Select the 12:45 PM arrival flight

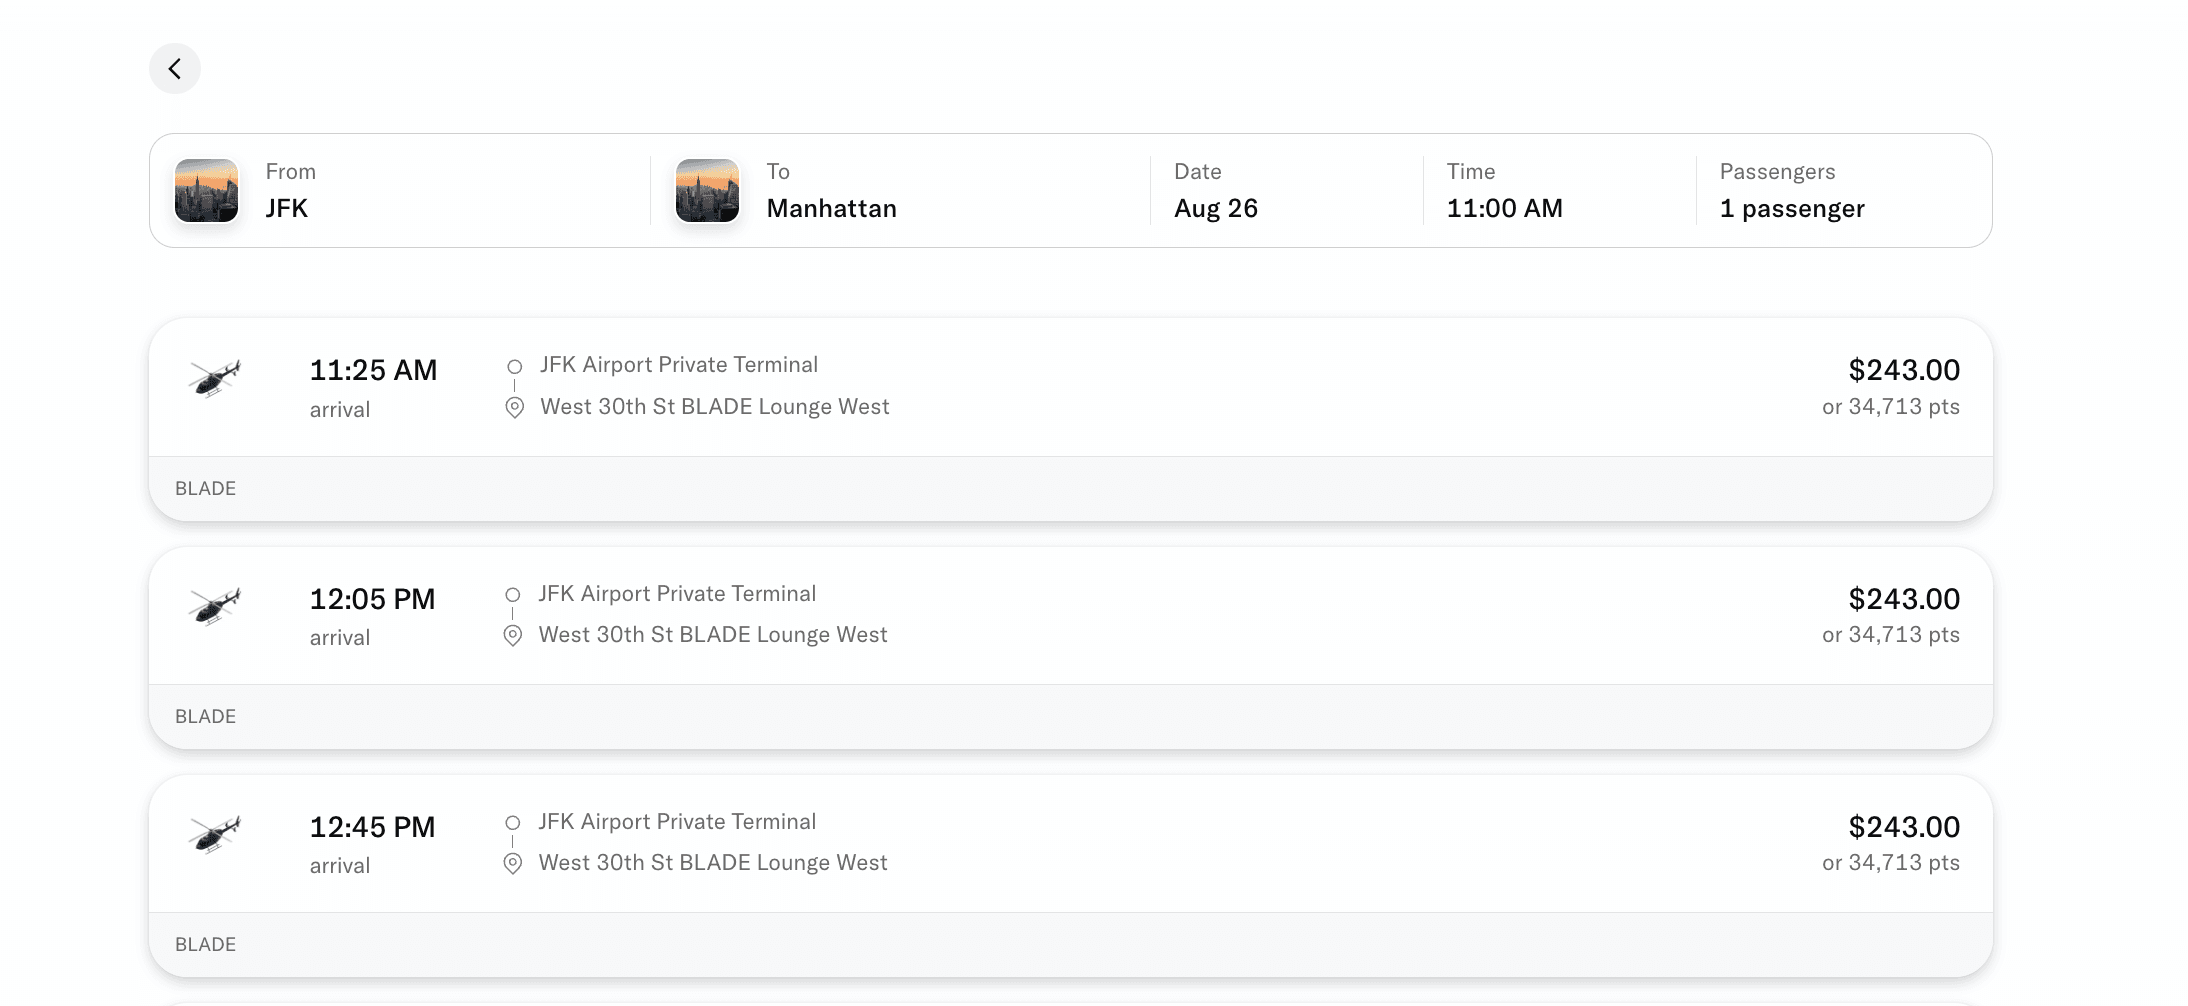coord(1071,875)
